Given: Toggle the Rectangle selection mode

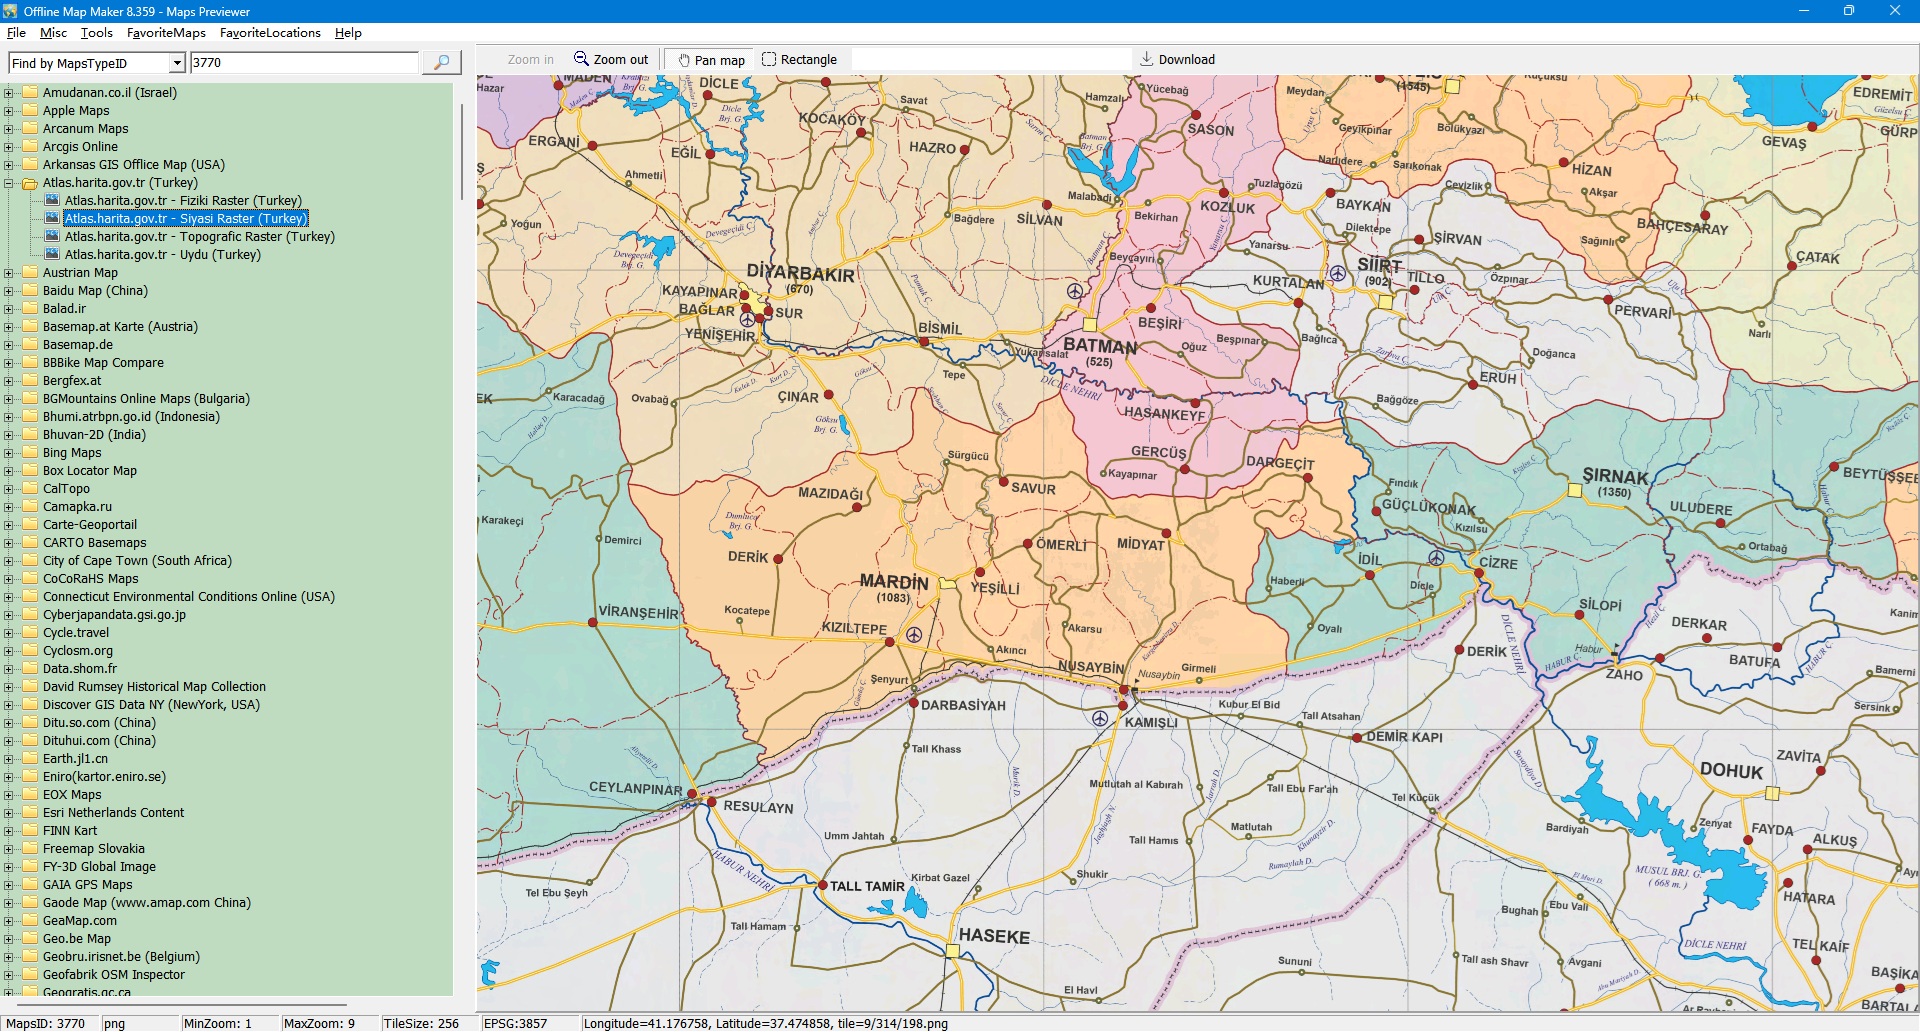Looking at the screenshot, I should tap(799, 60).
